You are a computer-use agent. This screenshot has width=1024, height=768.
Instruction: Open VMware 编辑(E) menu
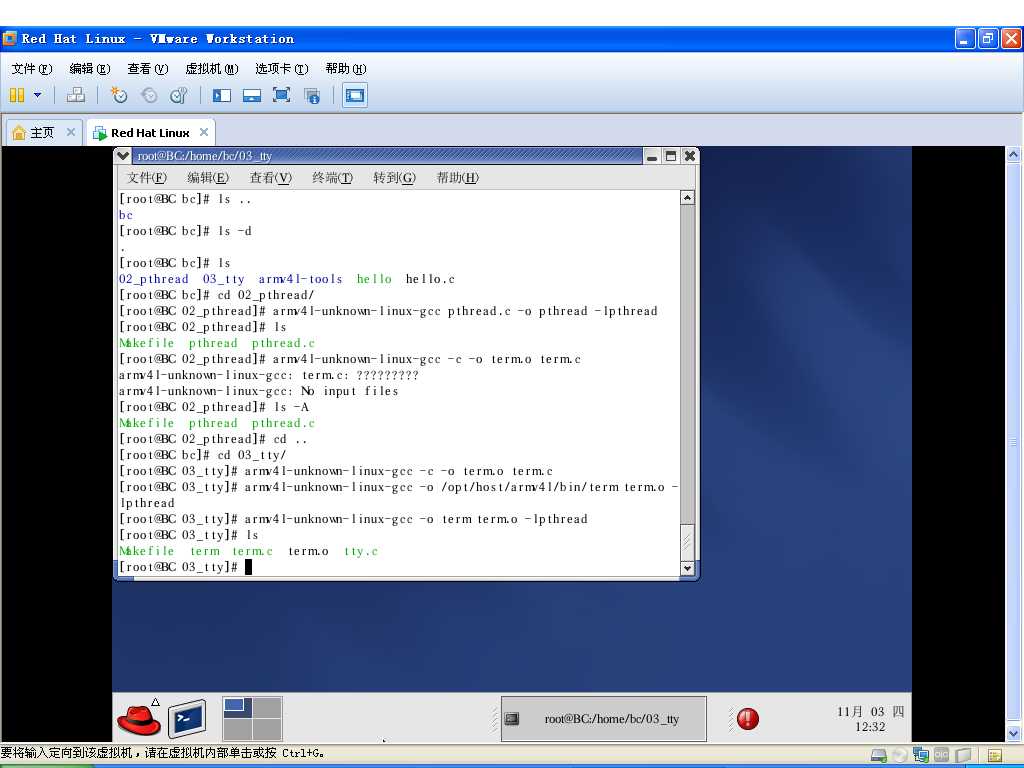point(89,69)
